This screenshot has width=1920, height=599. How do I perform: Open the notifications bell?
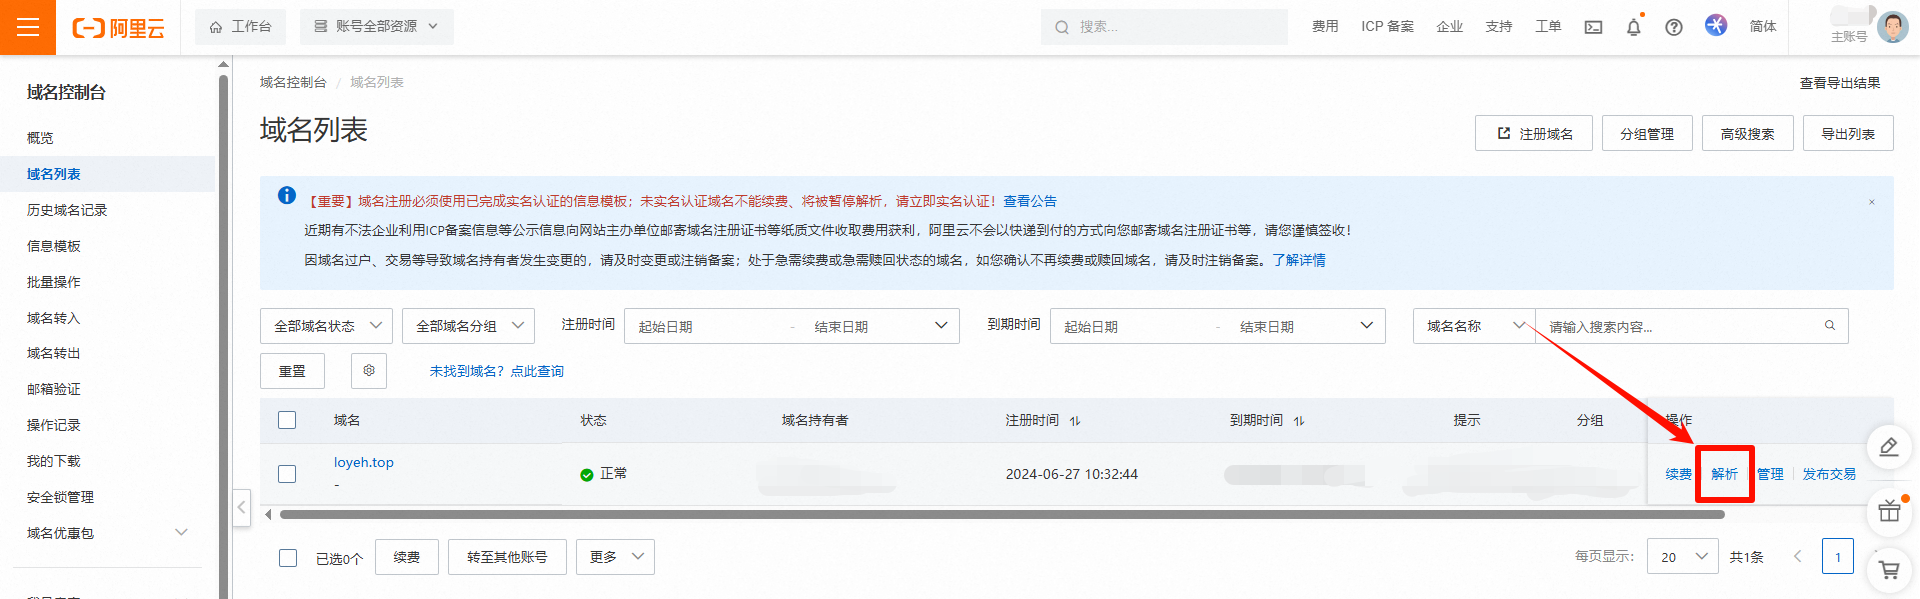pos(1634,28)
